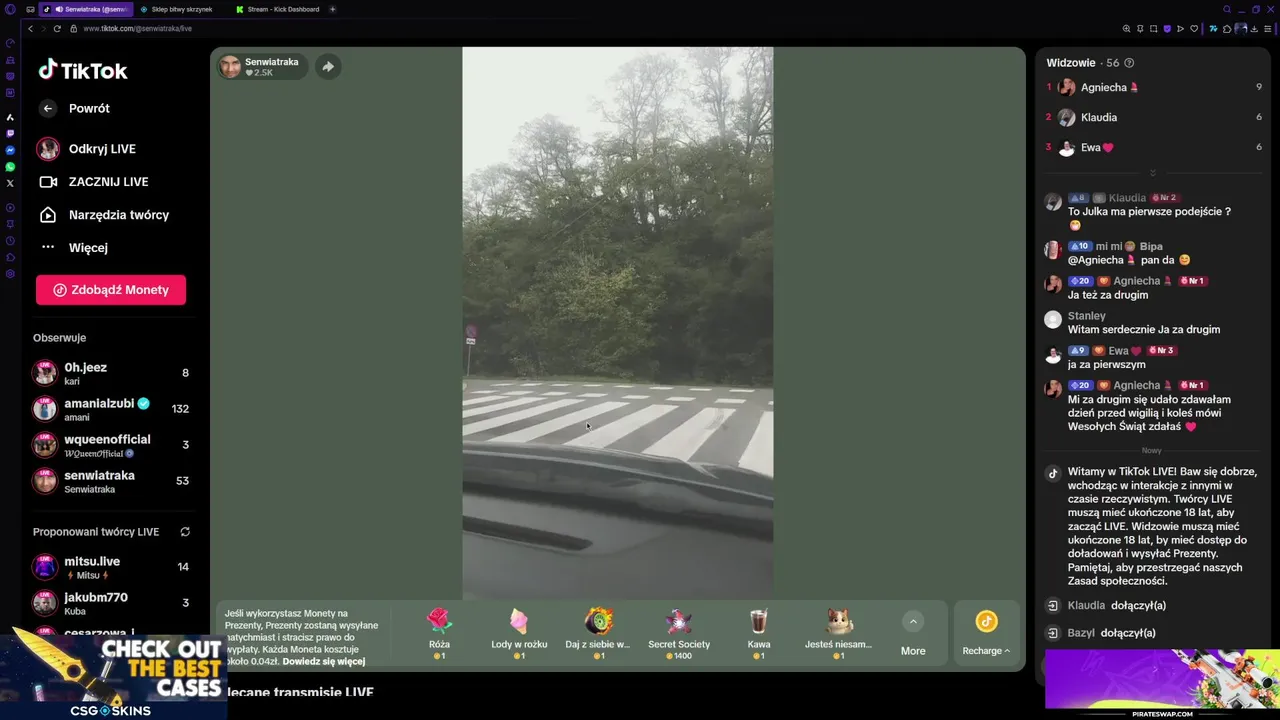Open browser downloads icon
The width and height of the screenshot is (1280, 720).
1254,29
